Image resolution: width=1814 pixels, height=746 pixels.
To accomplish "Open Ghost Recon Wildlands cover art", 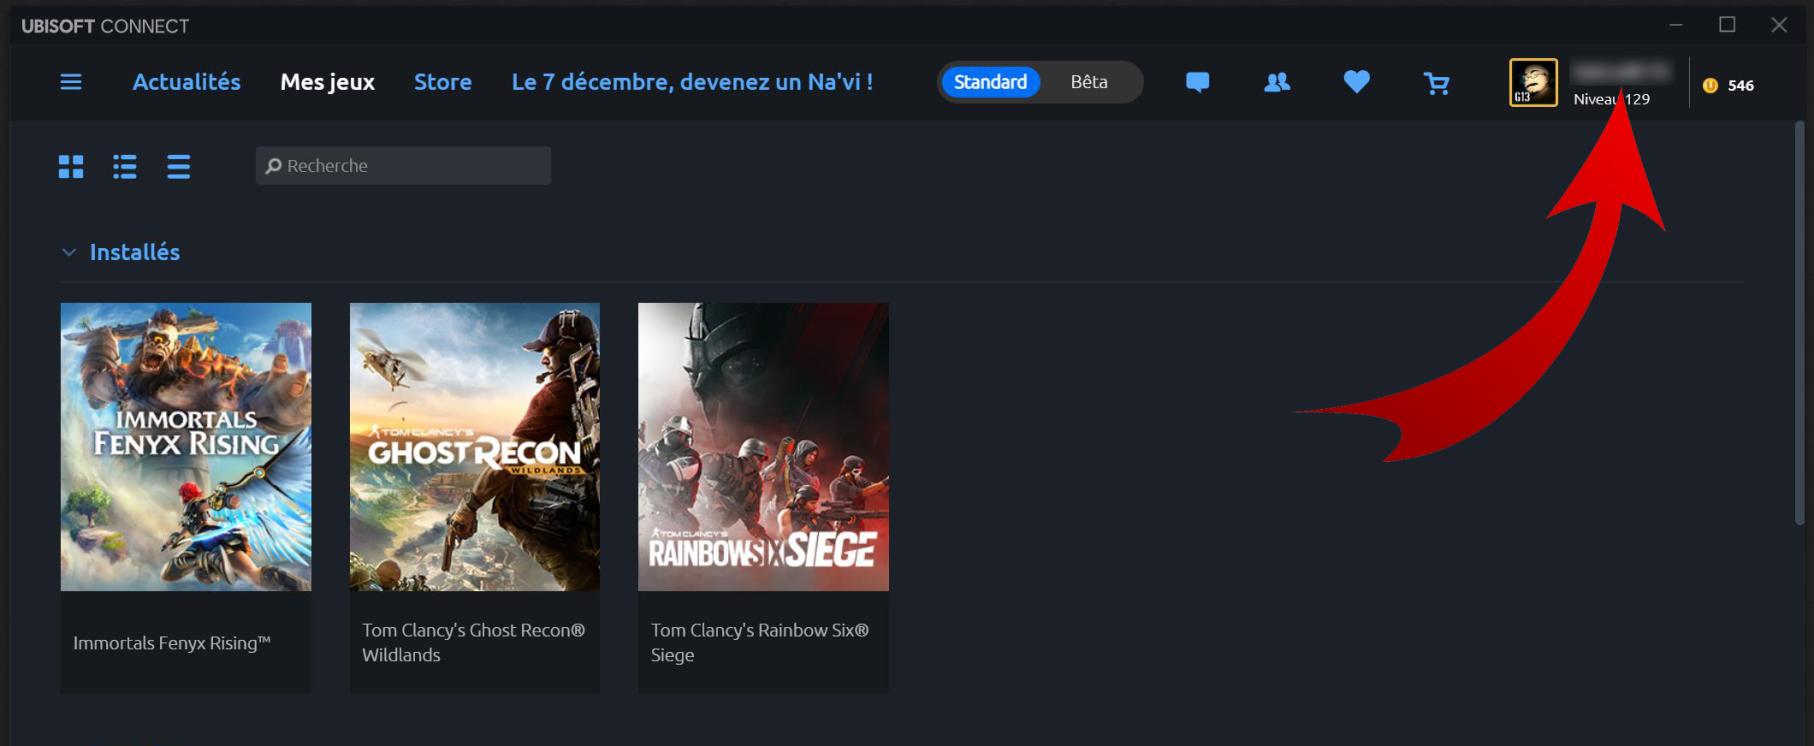I will [x=475, y=447].
